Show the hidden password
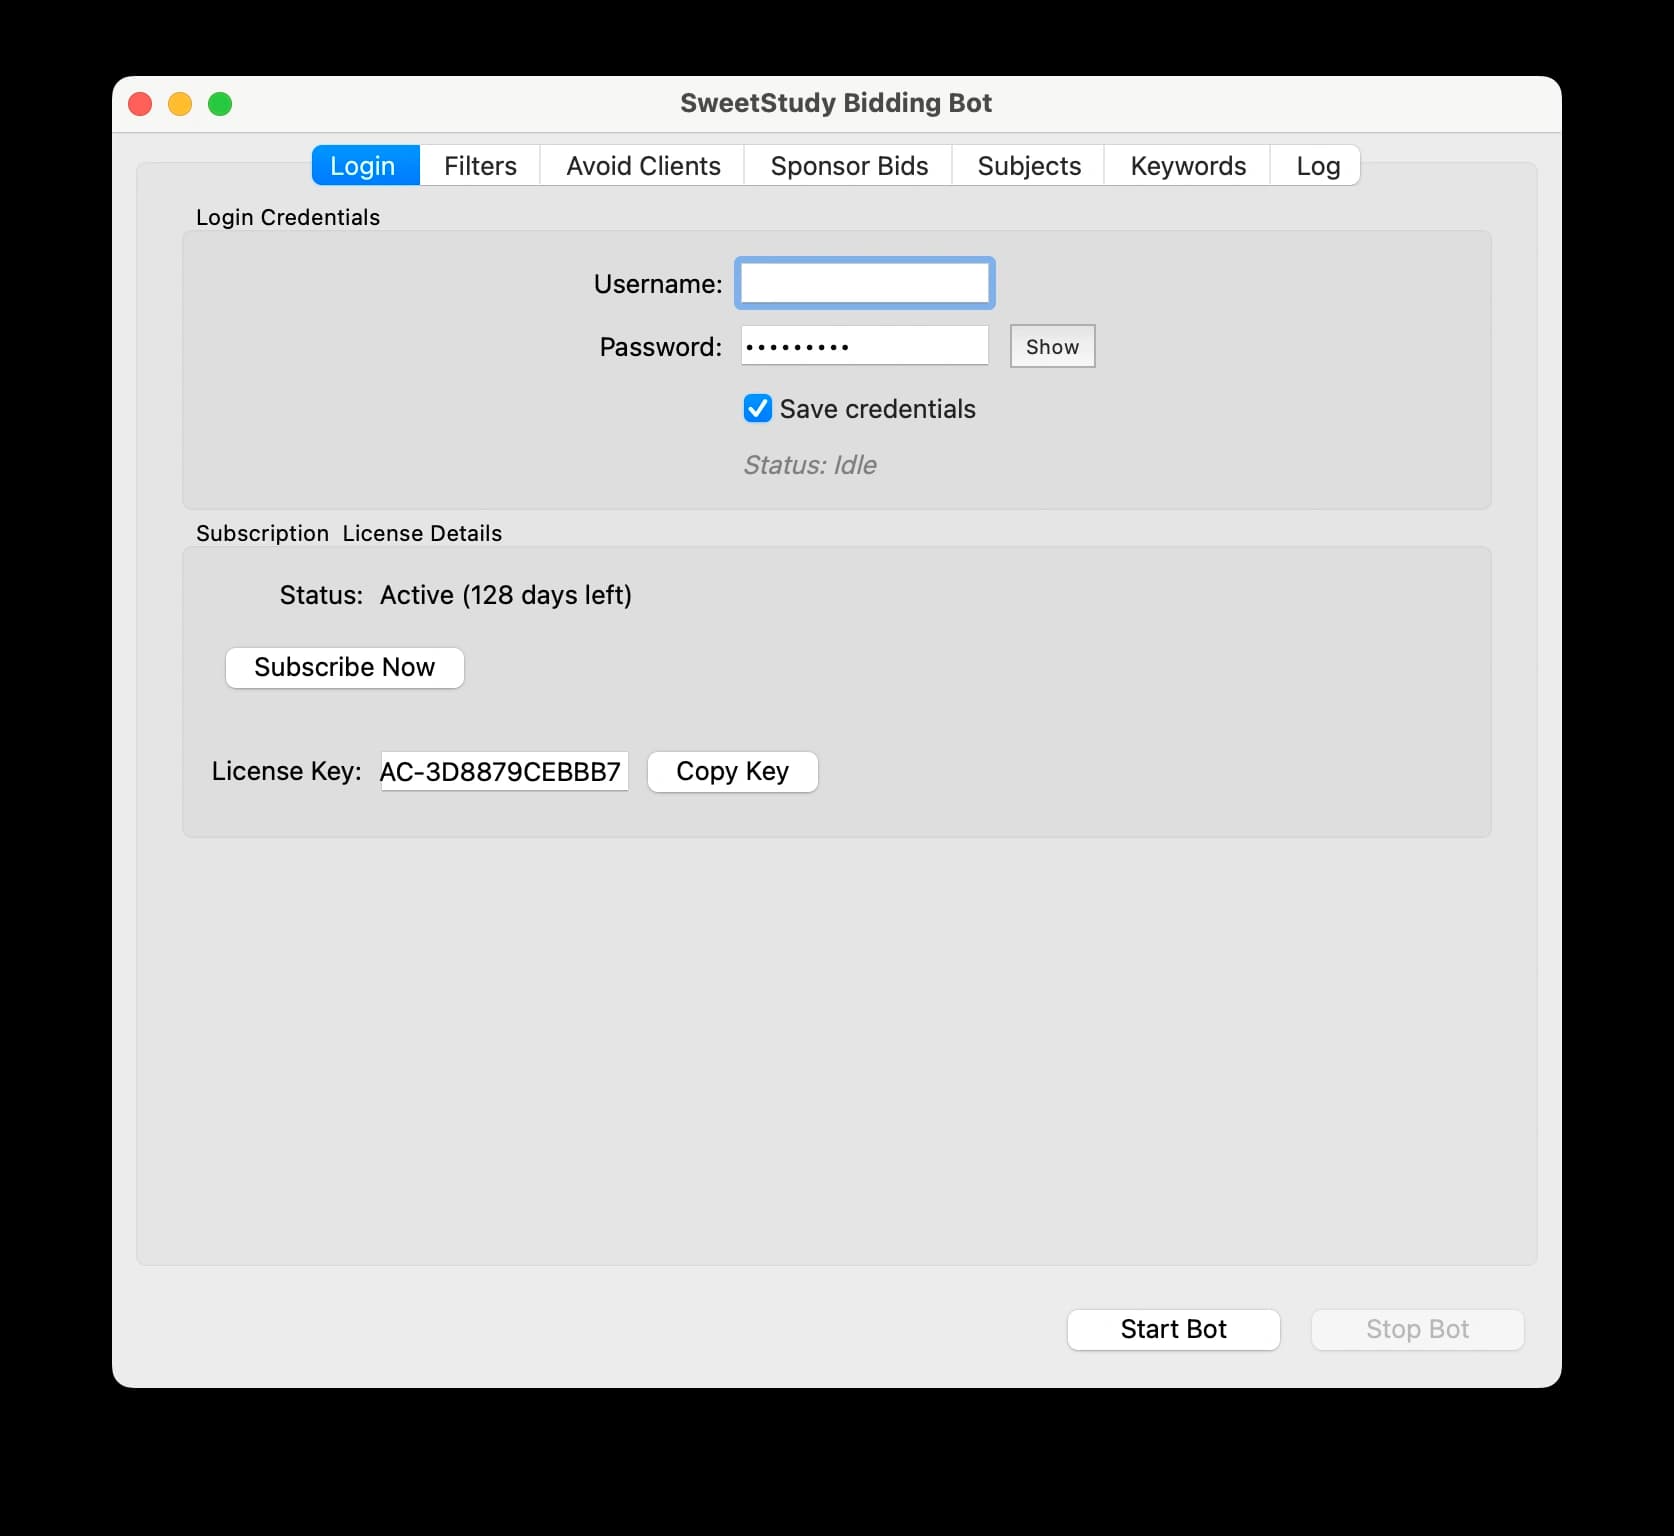The image size is (1674, 1536). click(1052, 346)
